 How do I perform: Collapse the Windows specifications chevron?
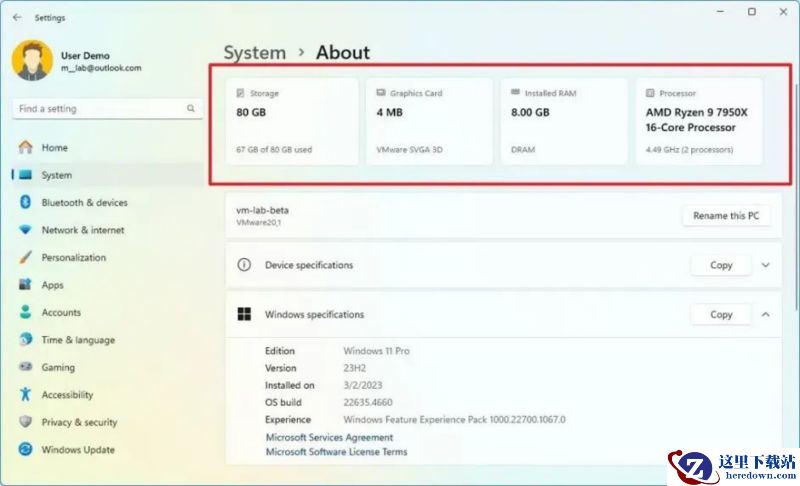765,315
